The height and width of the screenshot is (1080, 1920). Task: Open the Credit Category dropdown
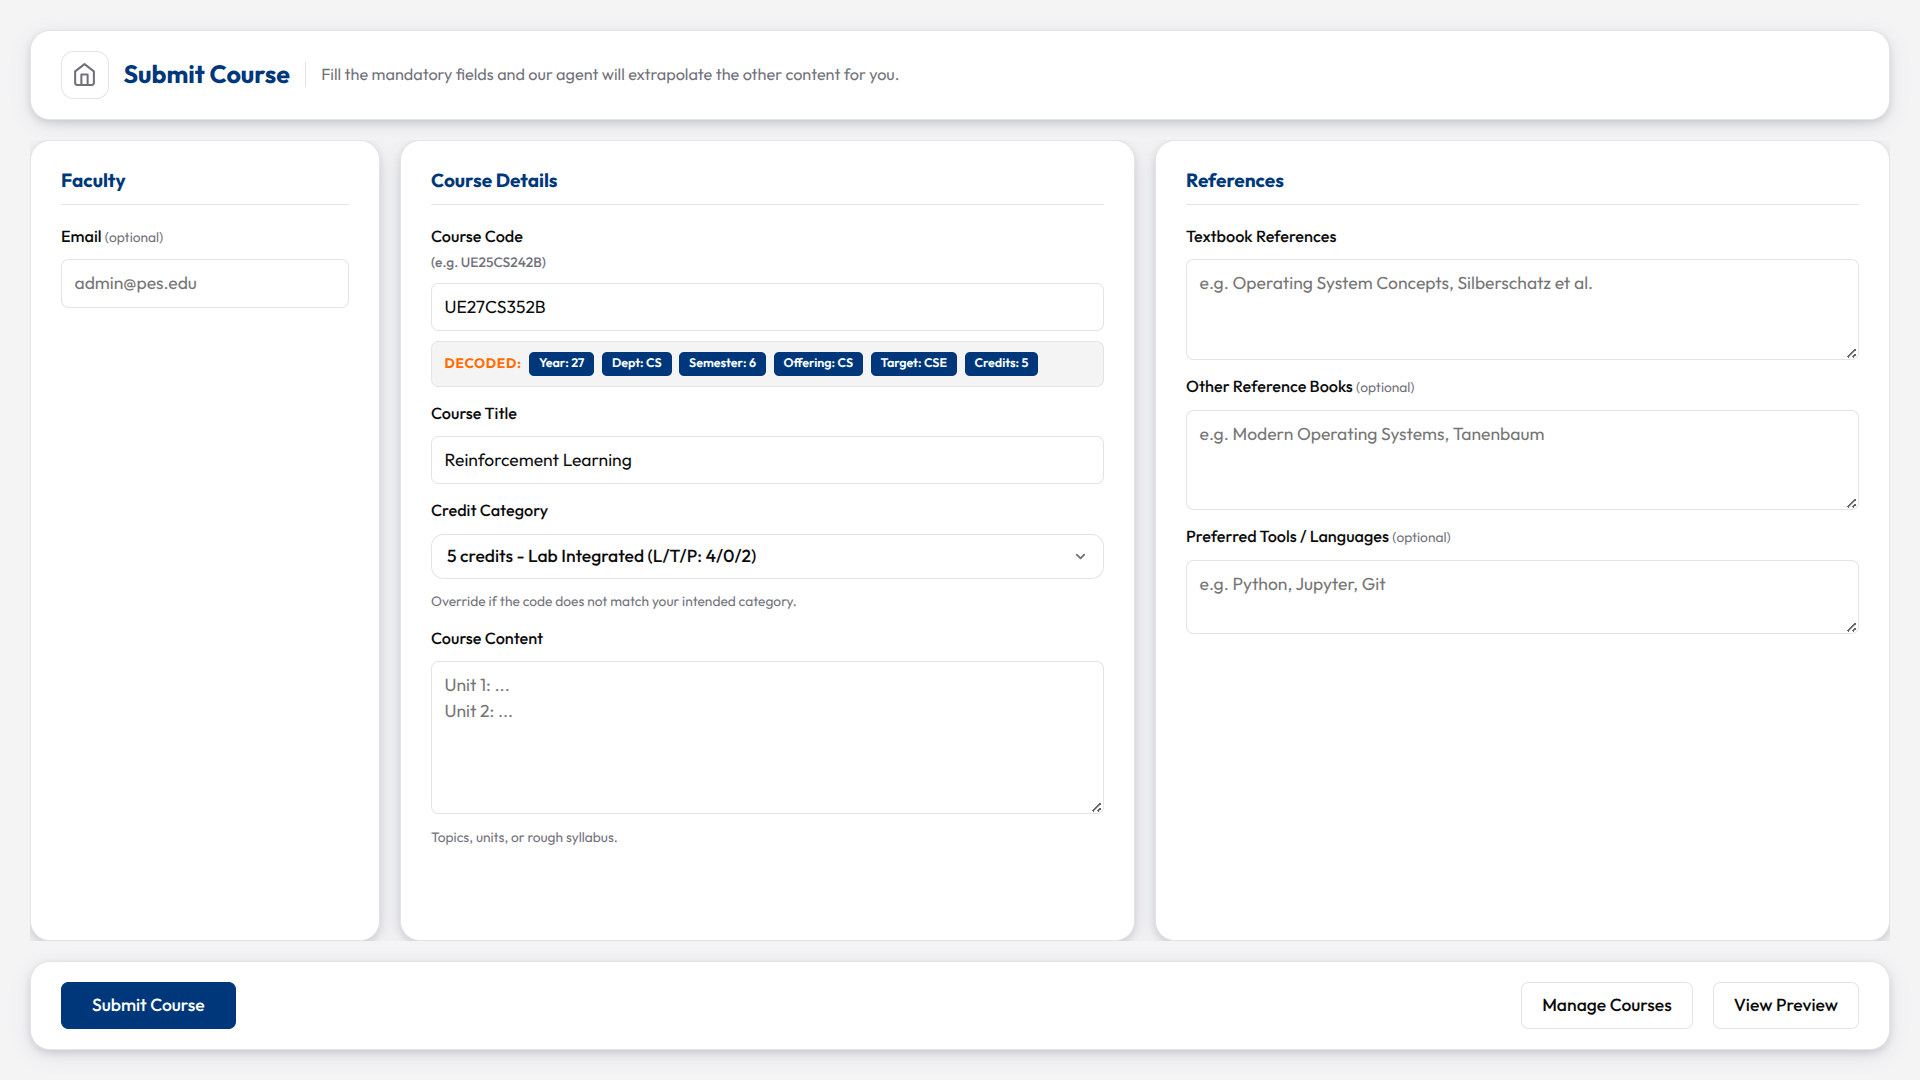point(767,556)
